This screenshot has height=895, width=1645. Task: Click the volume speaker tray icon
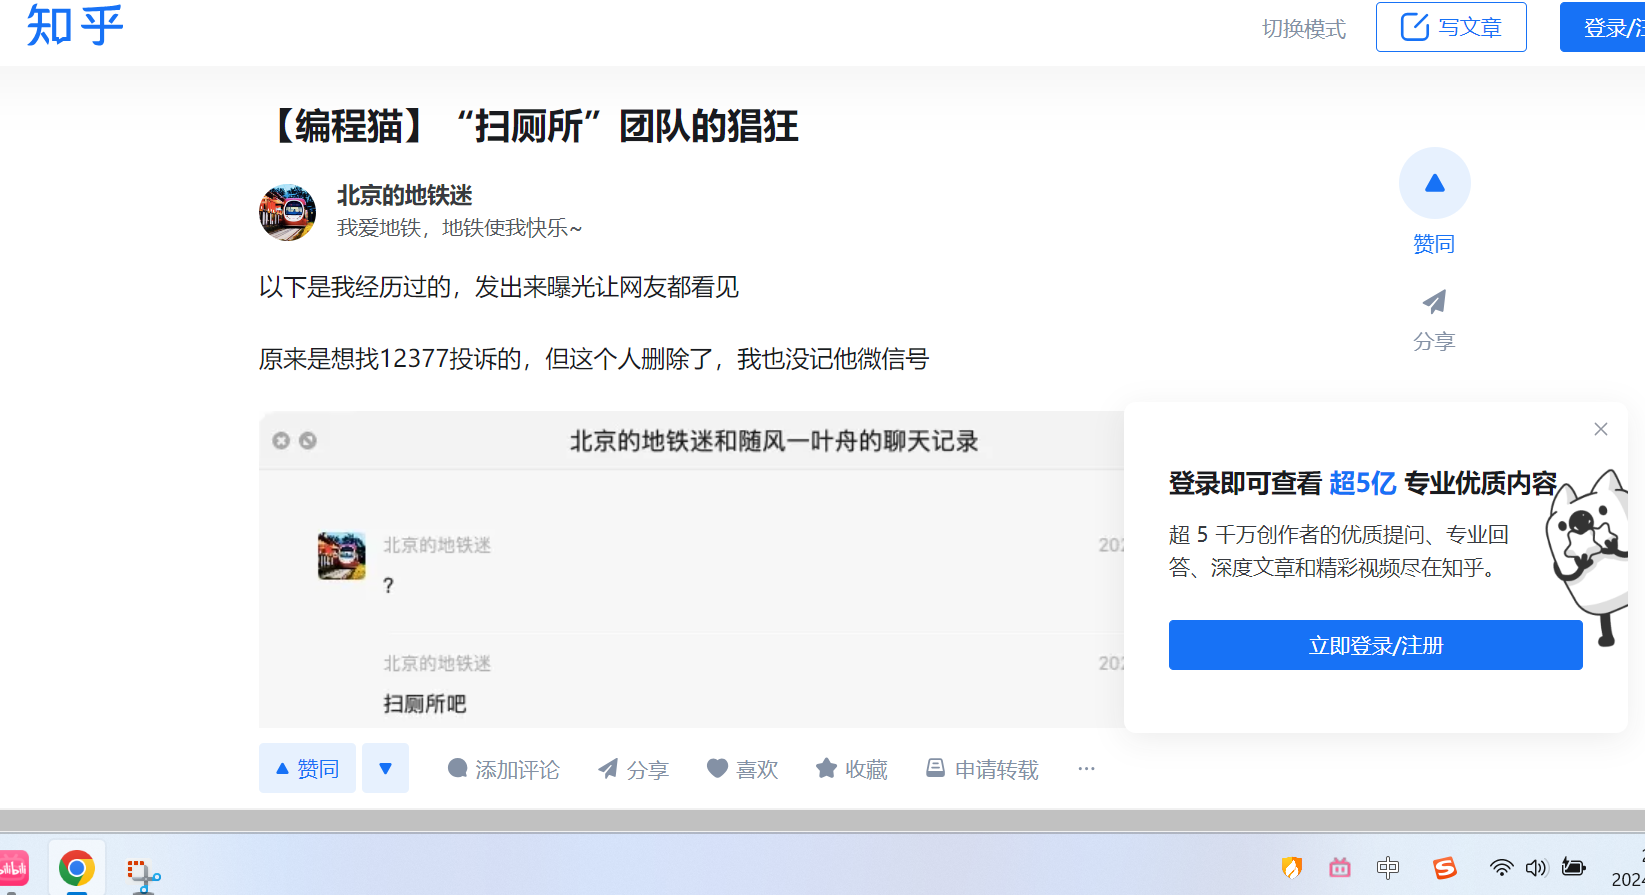(1537, 867)
